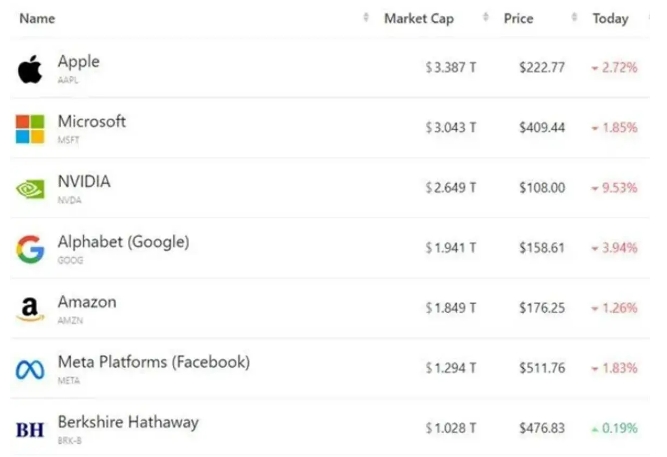Image resolution: width=667 pixels, height=457 pixels.
Task: Click the Apple logo icon
Action: pos(30,69)
